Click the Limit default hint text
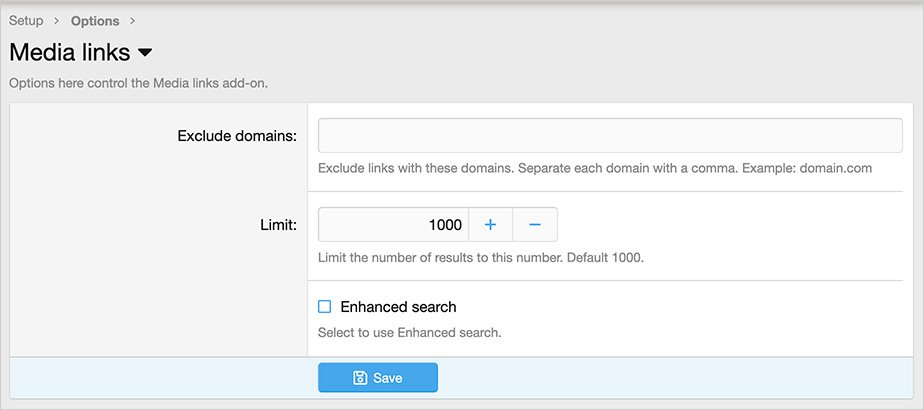 pos(480,257)
